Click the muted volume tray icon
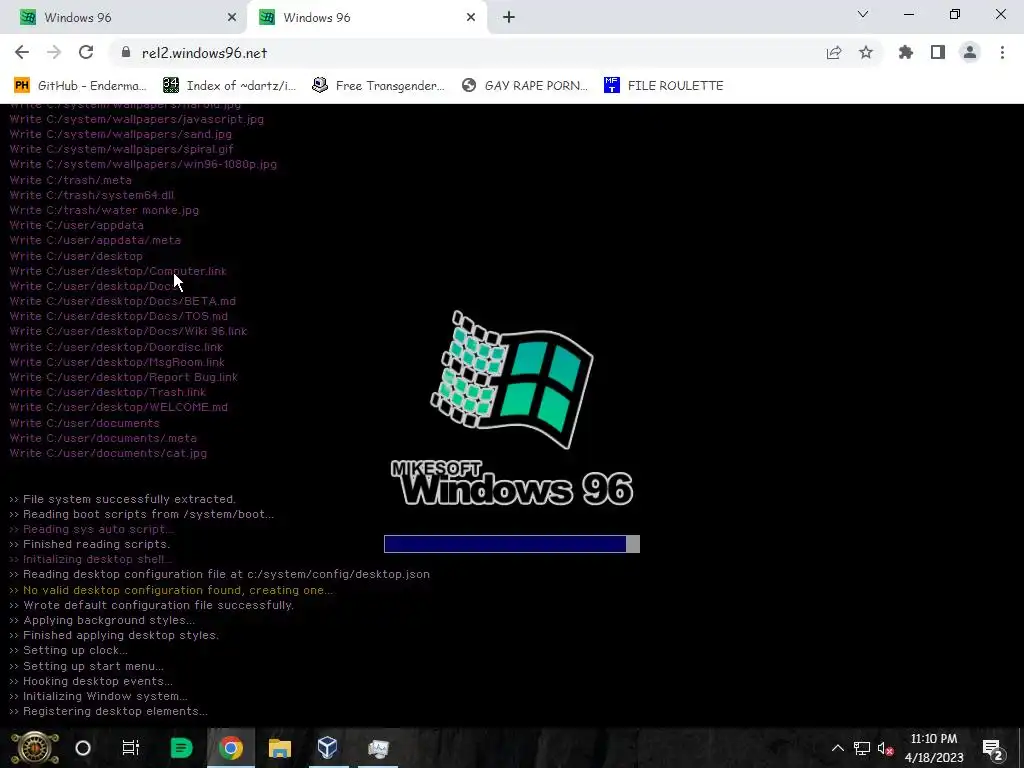Viewport: 1024px width, 768px height. pyautogui.click(x=885, y=748)
